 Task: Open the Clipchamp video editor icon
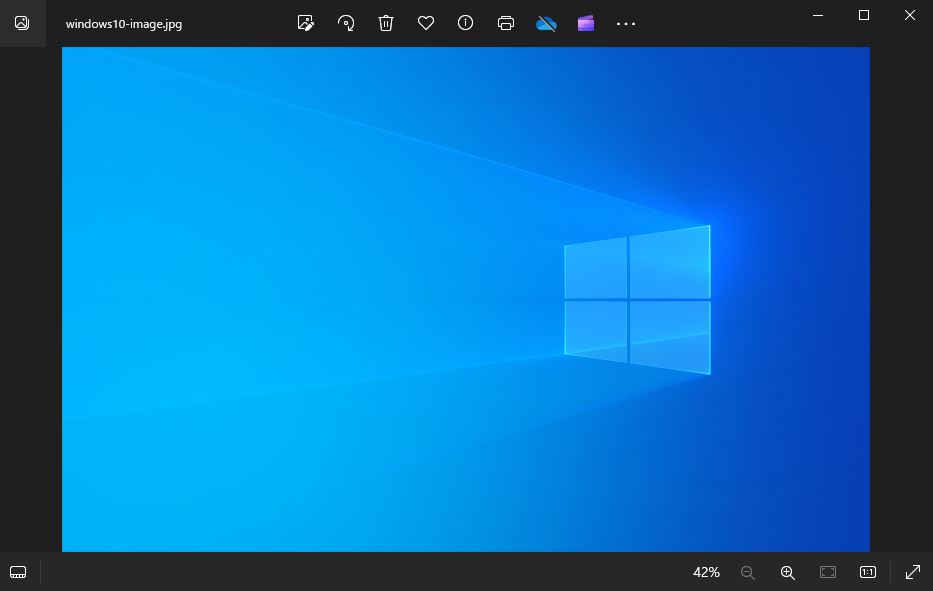(586, 23)
